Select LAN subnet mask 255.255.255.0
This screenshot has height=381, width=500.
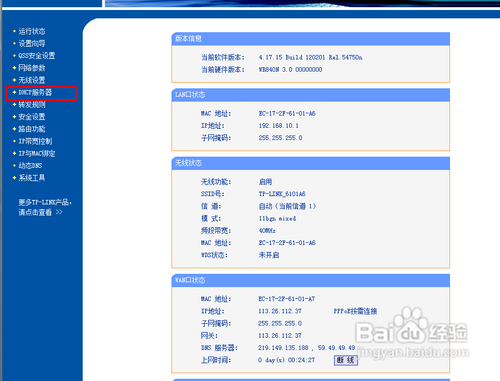[280, 138]
